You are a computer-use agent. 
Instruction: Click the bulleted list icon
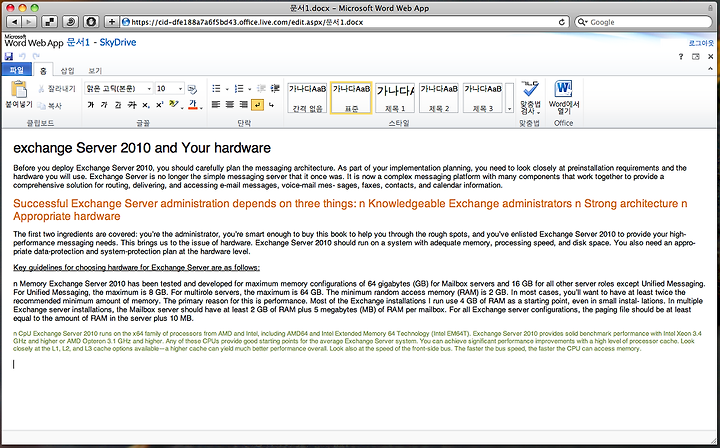pos(216,89)
